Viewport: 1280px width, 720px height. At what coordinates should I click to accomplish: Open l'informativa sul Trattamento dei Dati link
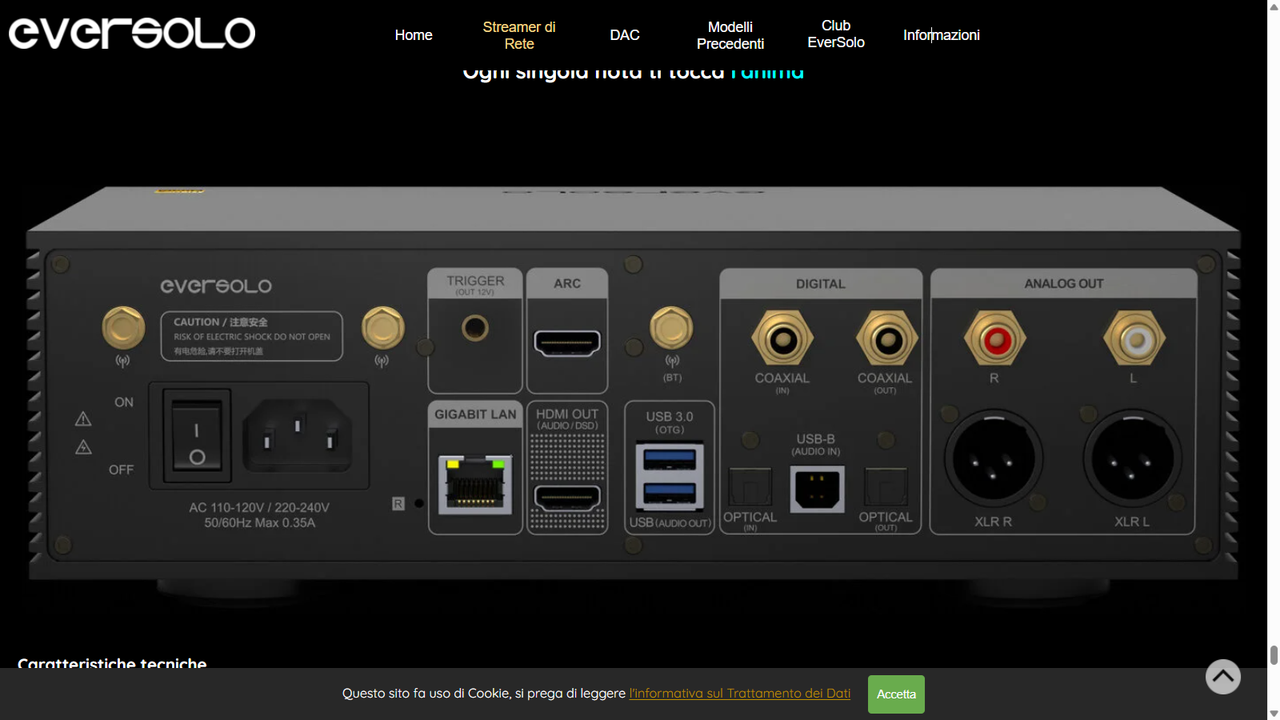point(740,693)
